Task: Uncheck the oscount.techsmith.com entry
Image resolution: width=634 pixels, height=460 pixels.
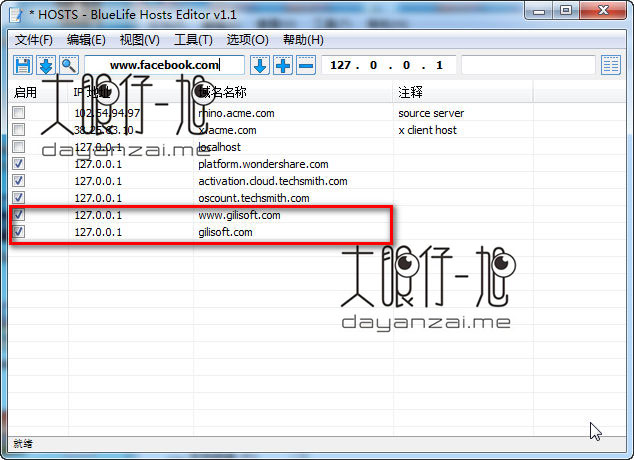Action: [x=19, y=198]
